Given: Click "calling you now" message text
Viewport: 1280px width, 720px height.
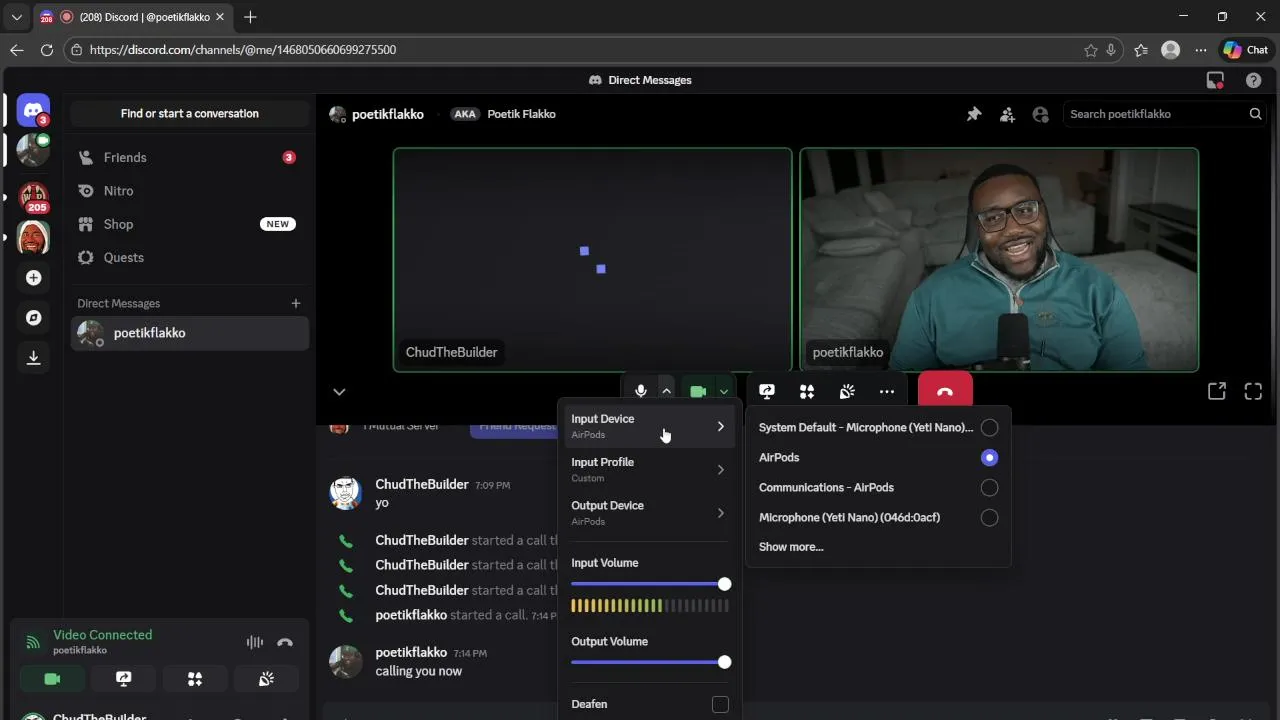Looking at the screenshot, I should point(418,671).
